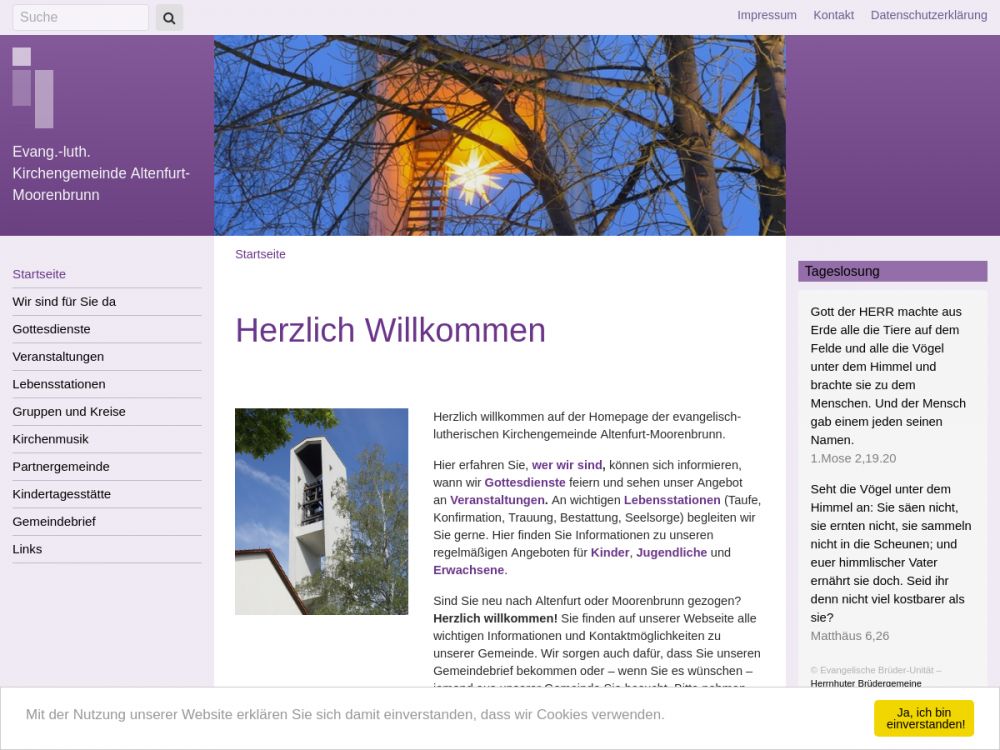Open the Kindertagesstätte menu item
This screenshot has height=750, width=1000.
pos(61,494)
